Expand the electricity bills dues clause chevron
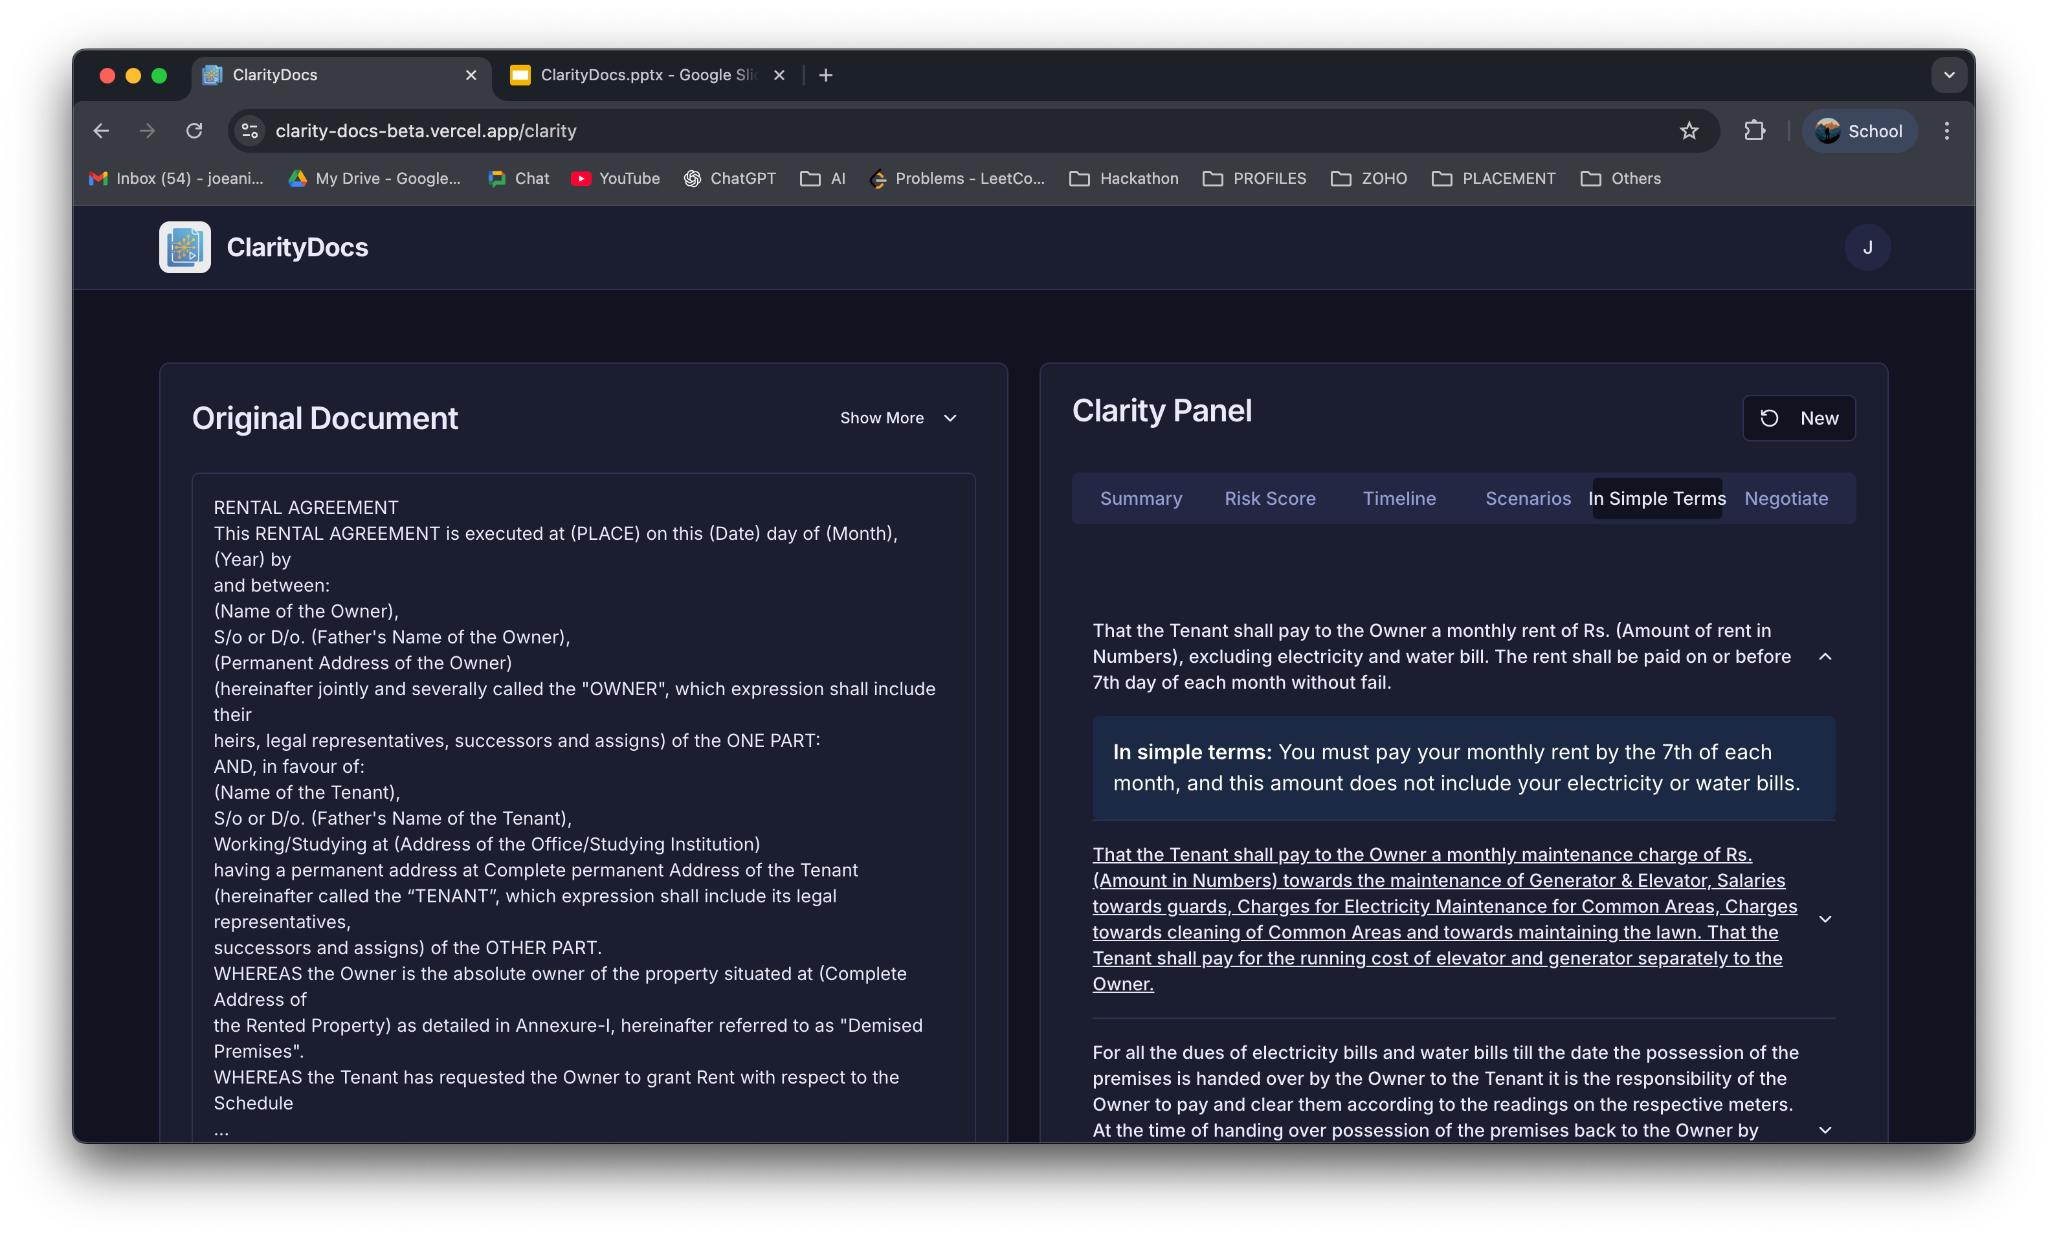Viewport: 2048px width, 1239px height. [1825, 1130]
